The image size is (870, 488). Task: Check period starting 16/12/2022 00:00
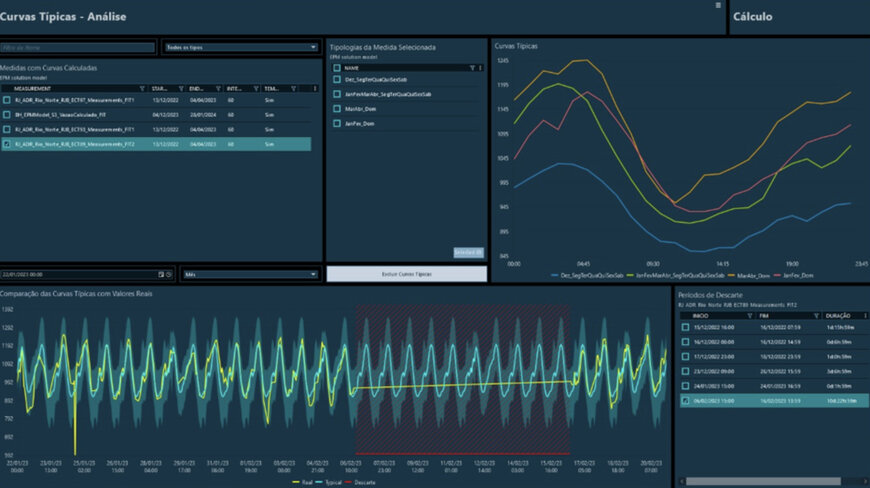tap(686, 342)
